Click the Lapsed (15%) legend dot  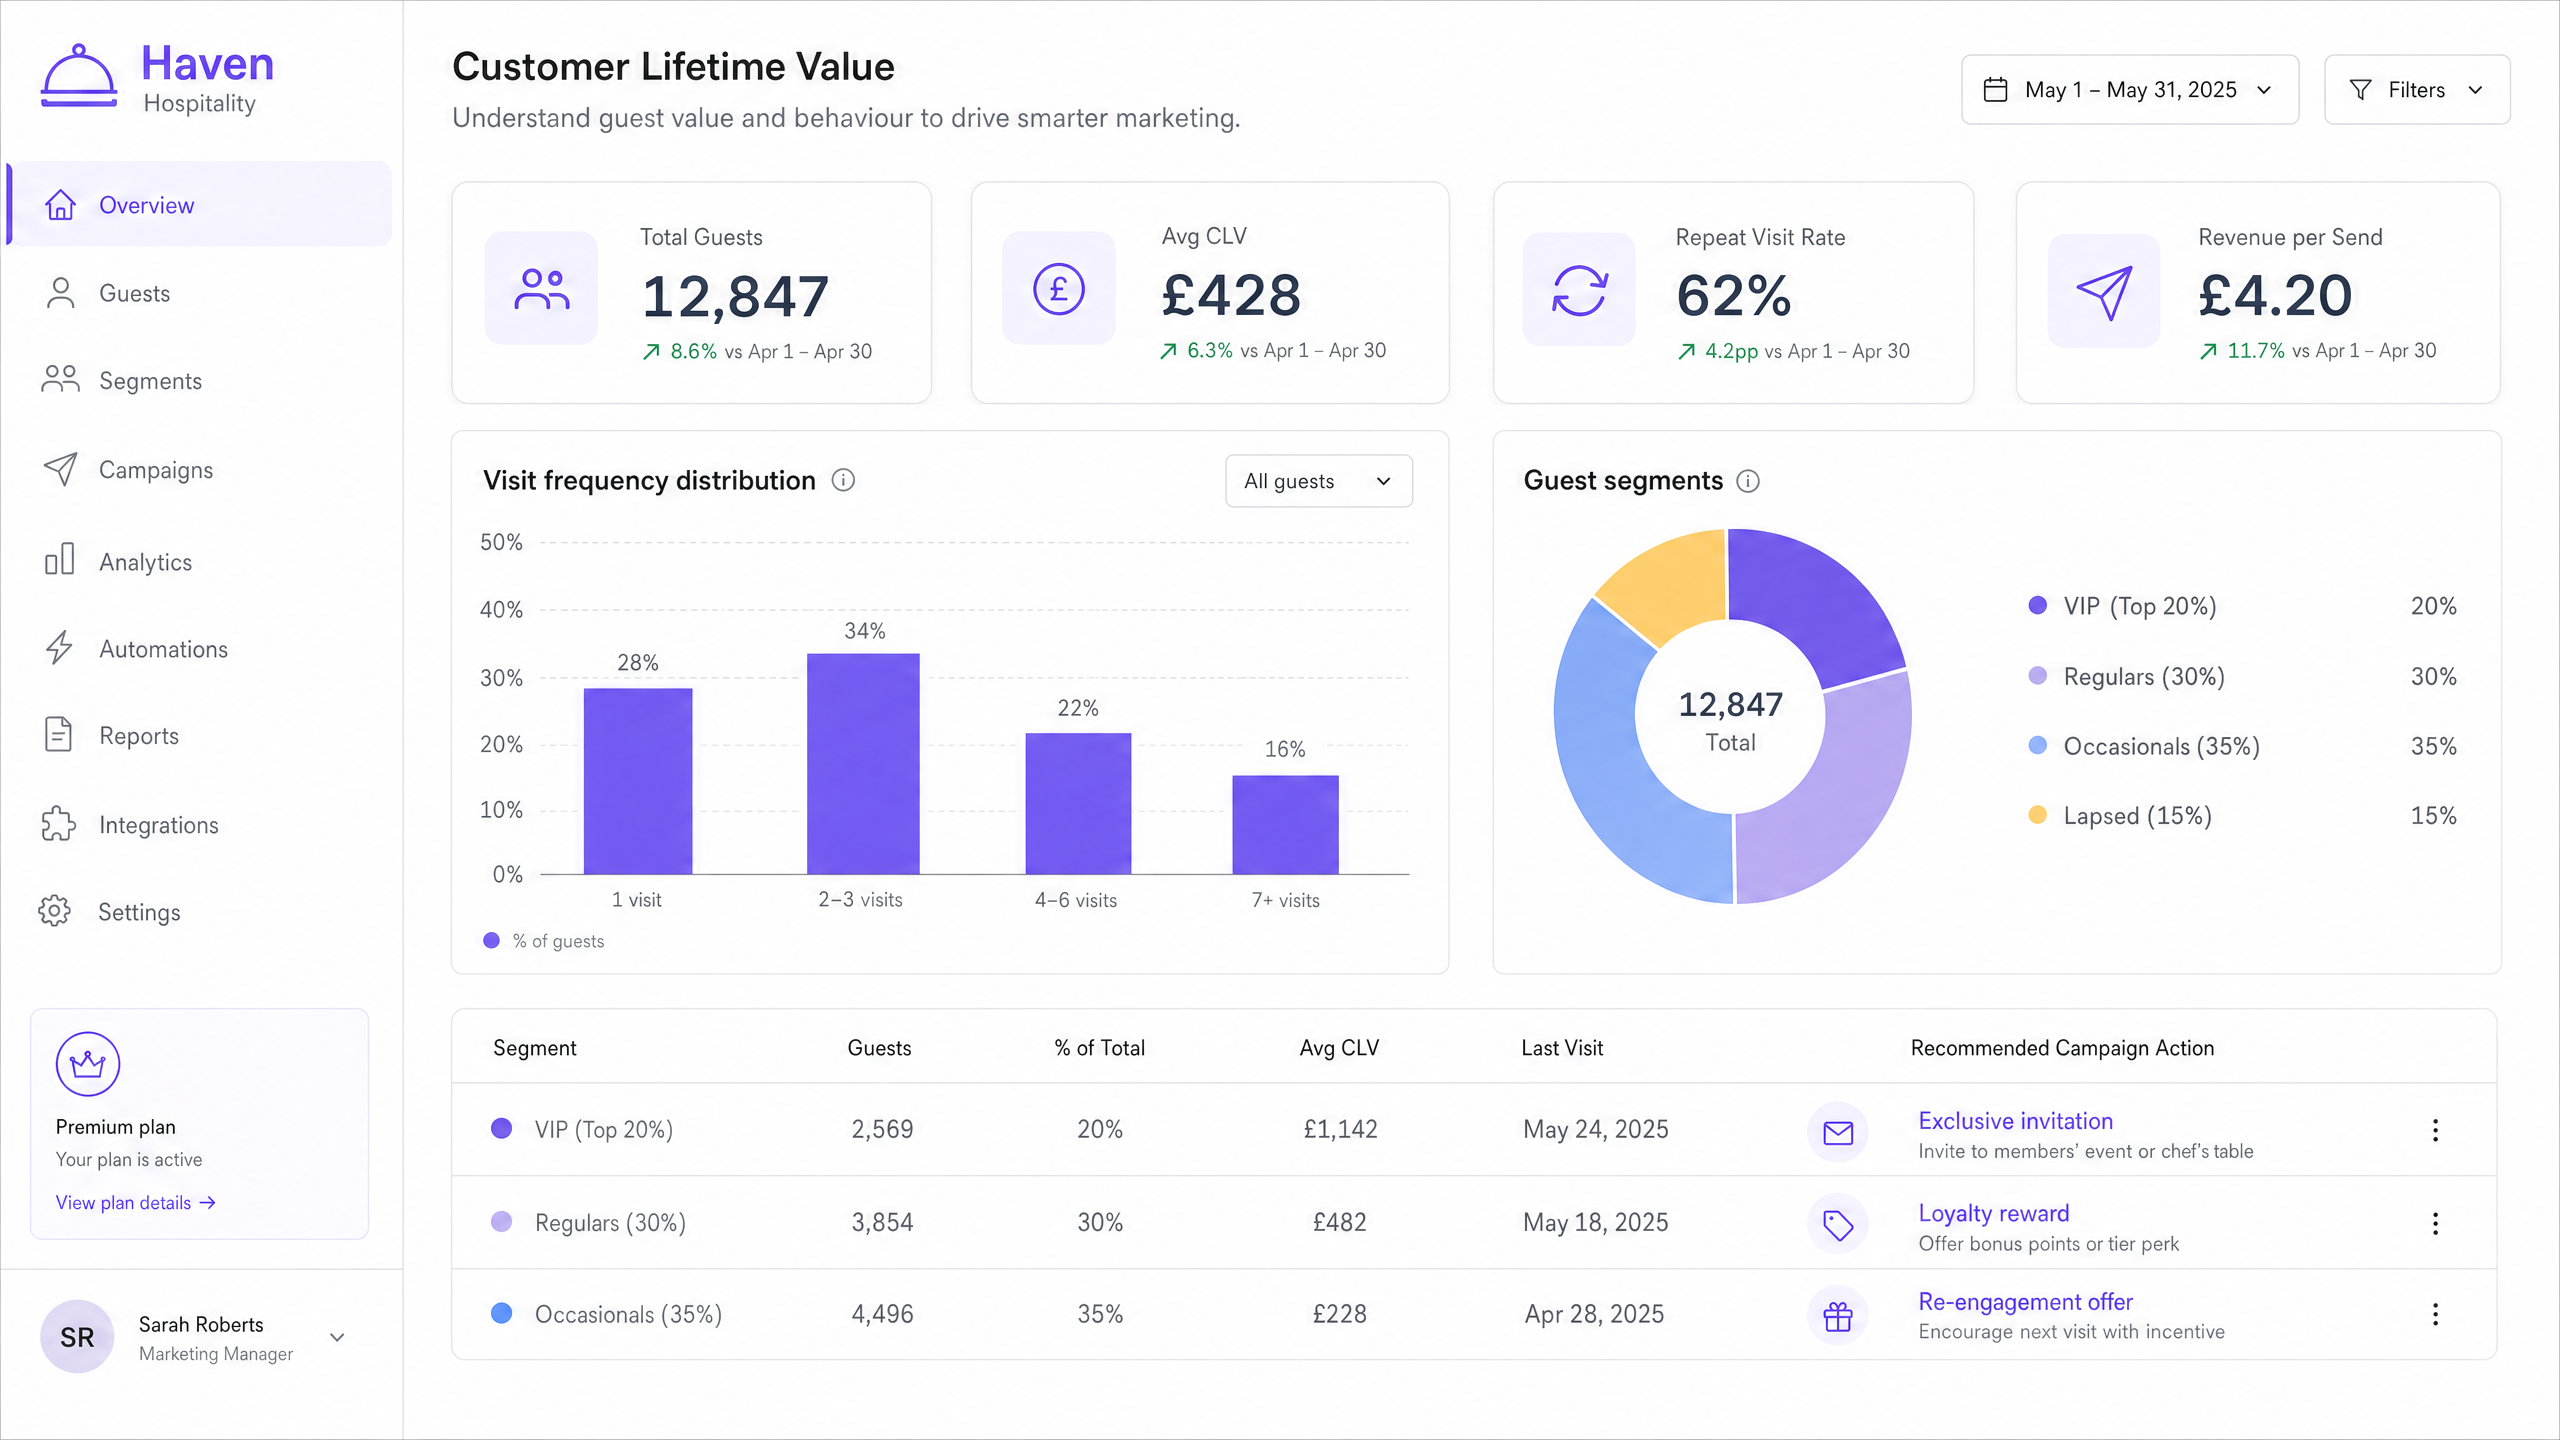(x=2037, y=815)
